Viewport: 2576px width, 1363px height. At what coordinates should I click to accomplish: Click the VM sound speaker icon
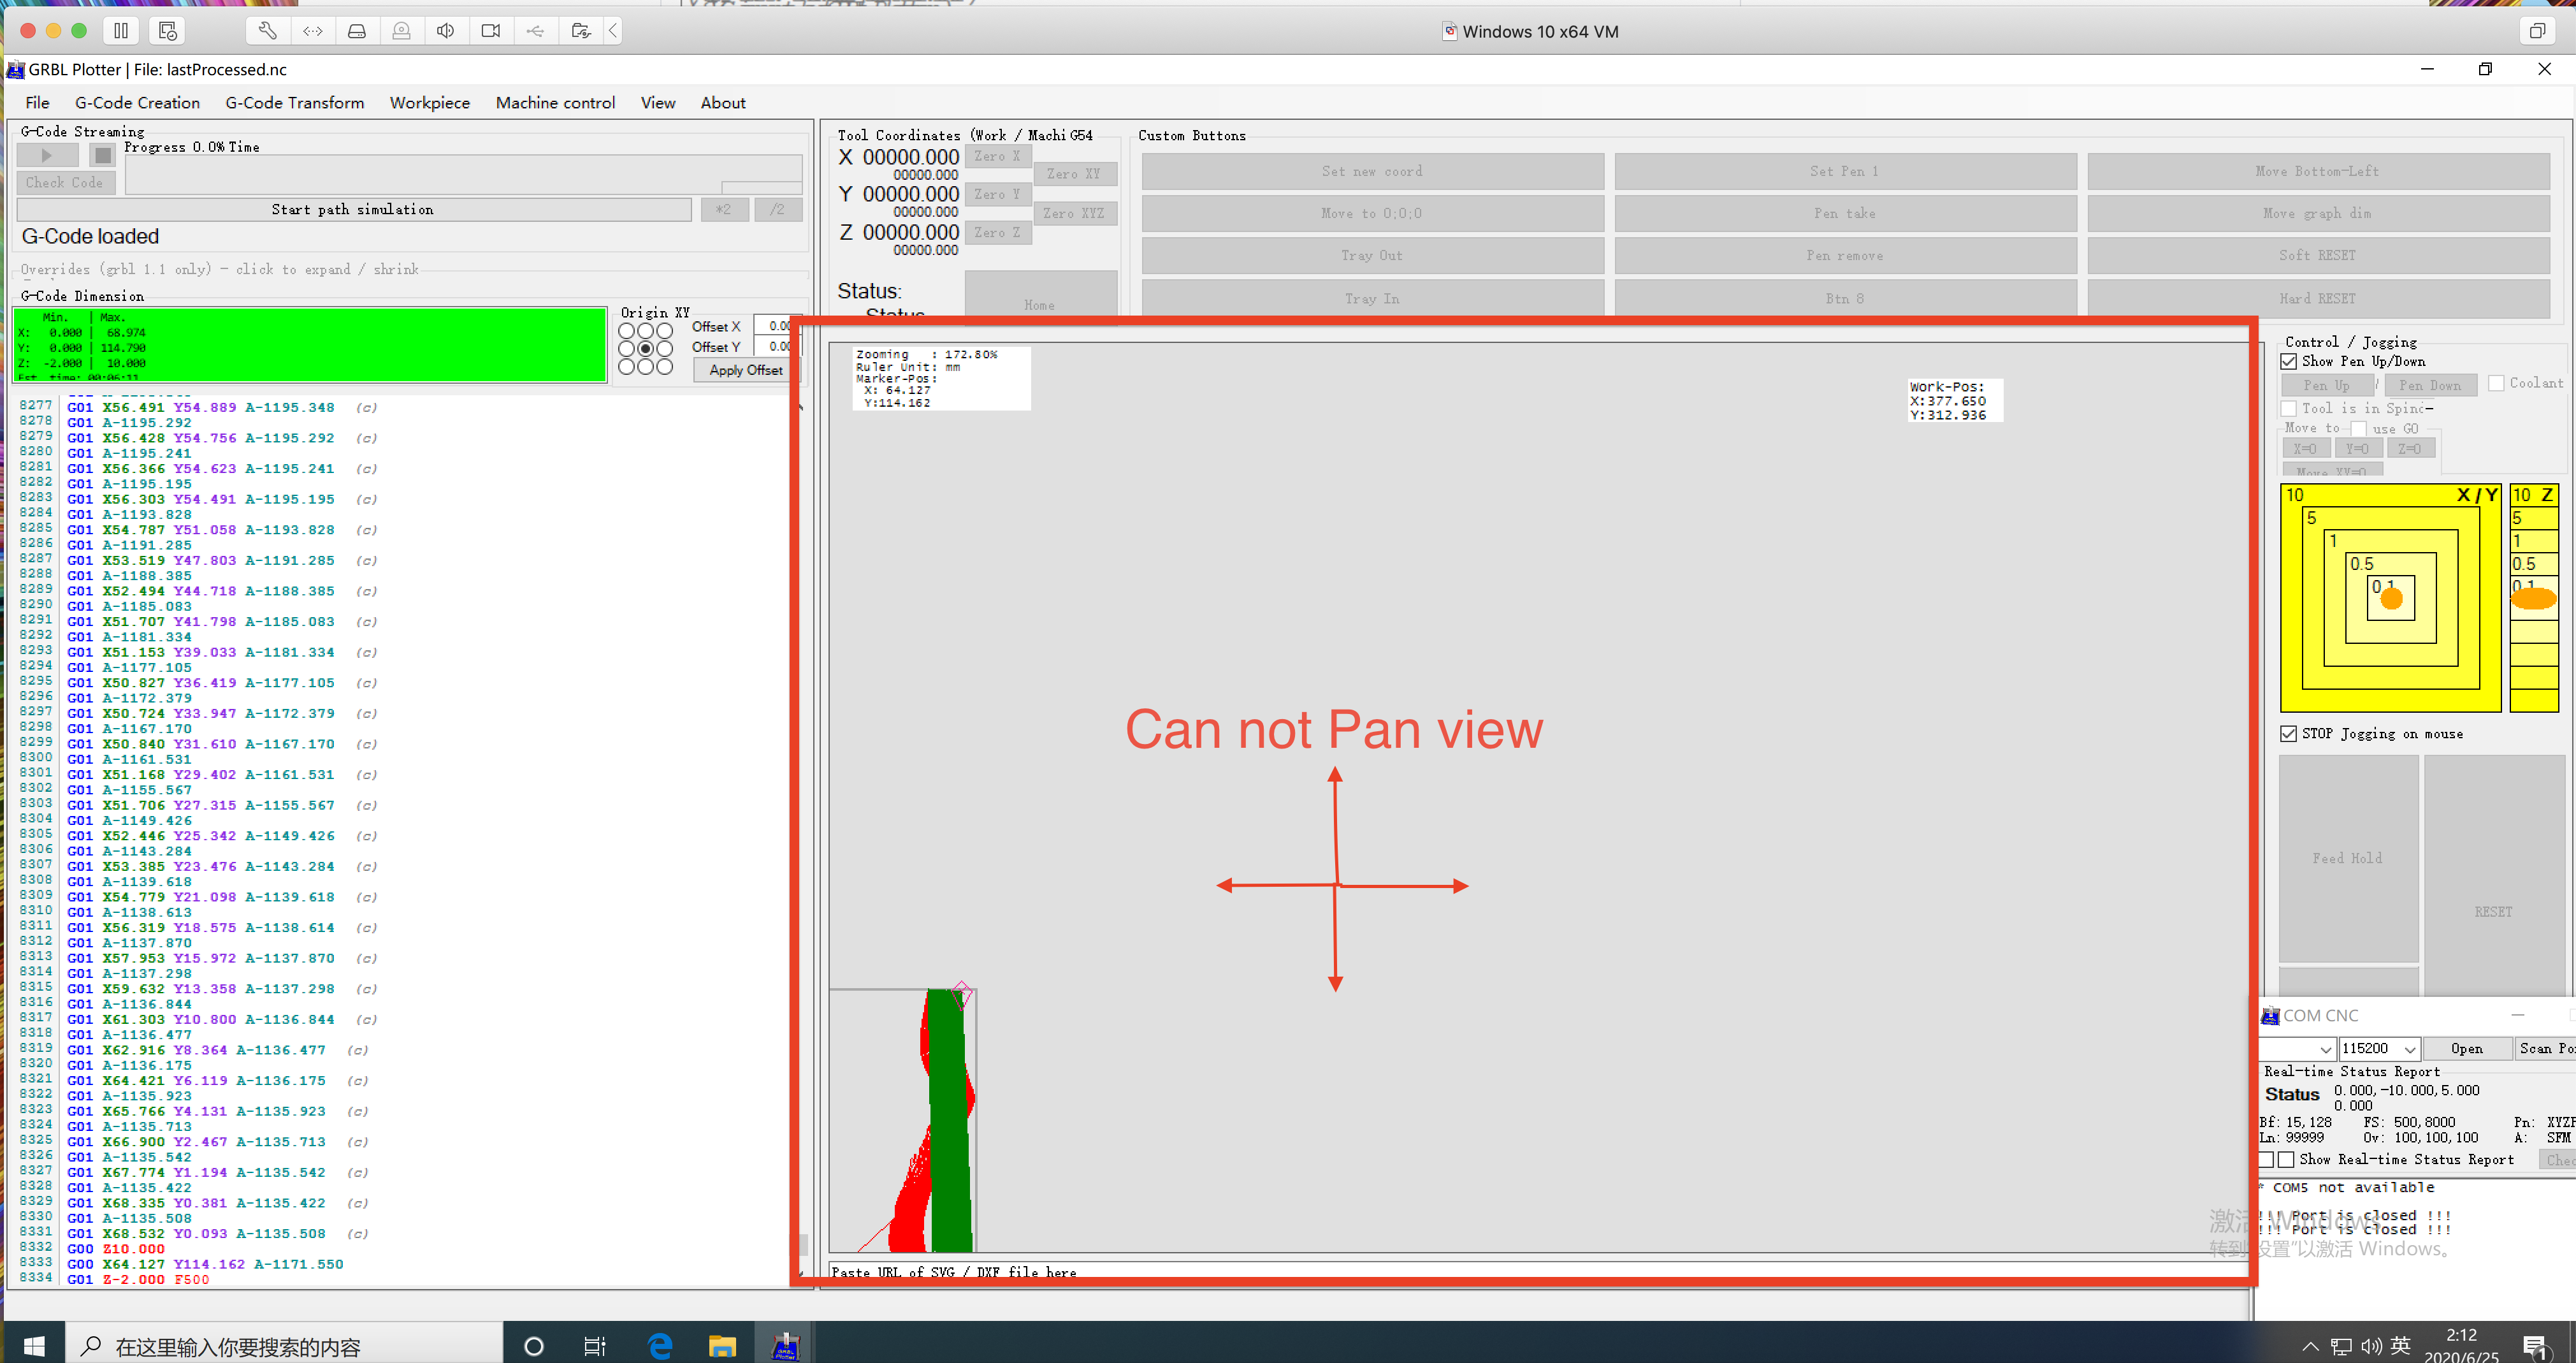(445, 31)
